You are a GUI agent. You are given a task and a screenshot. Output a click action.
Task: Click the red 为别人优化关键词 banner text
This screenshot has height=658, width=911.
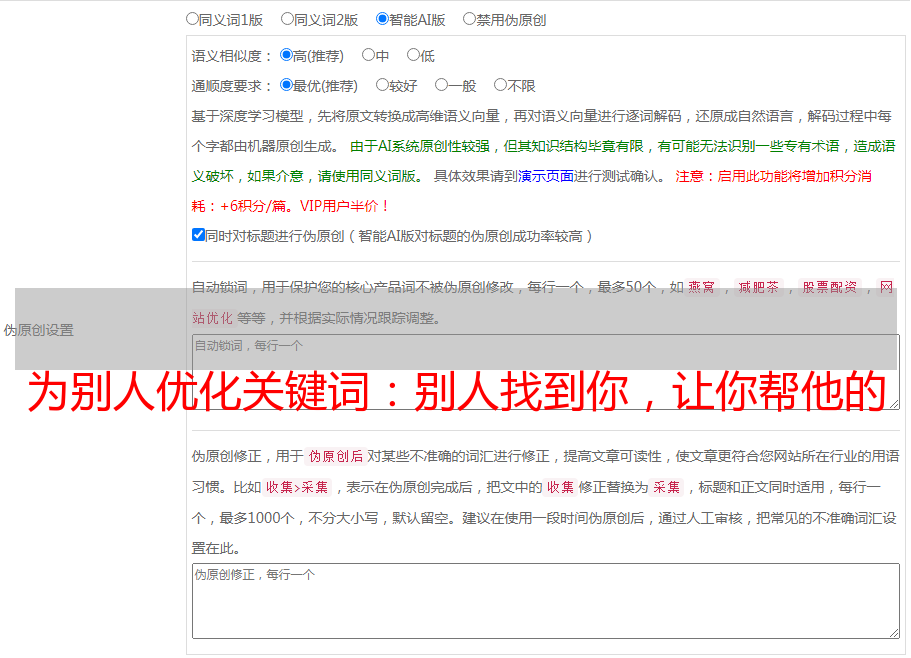click(x=456, y=393)
